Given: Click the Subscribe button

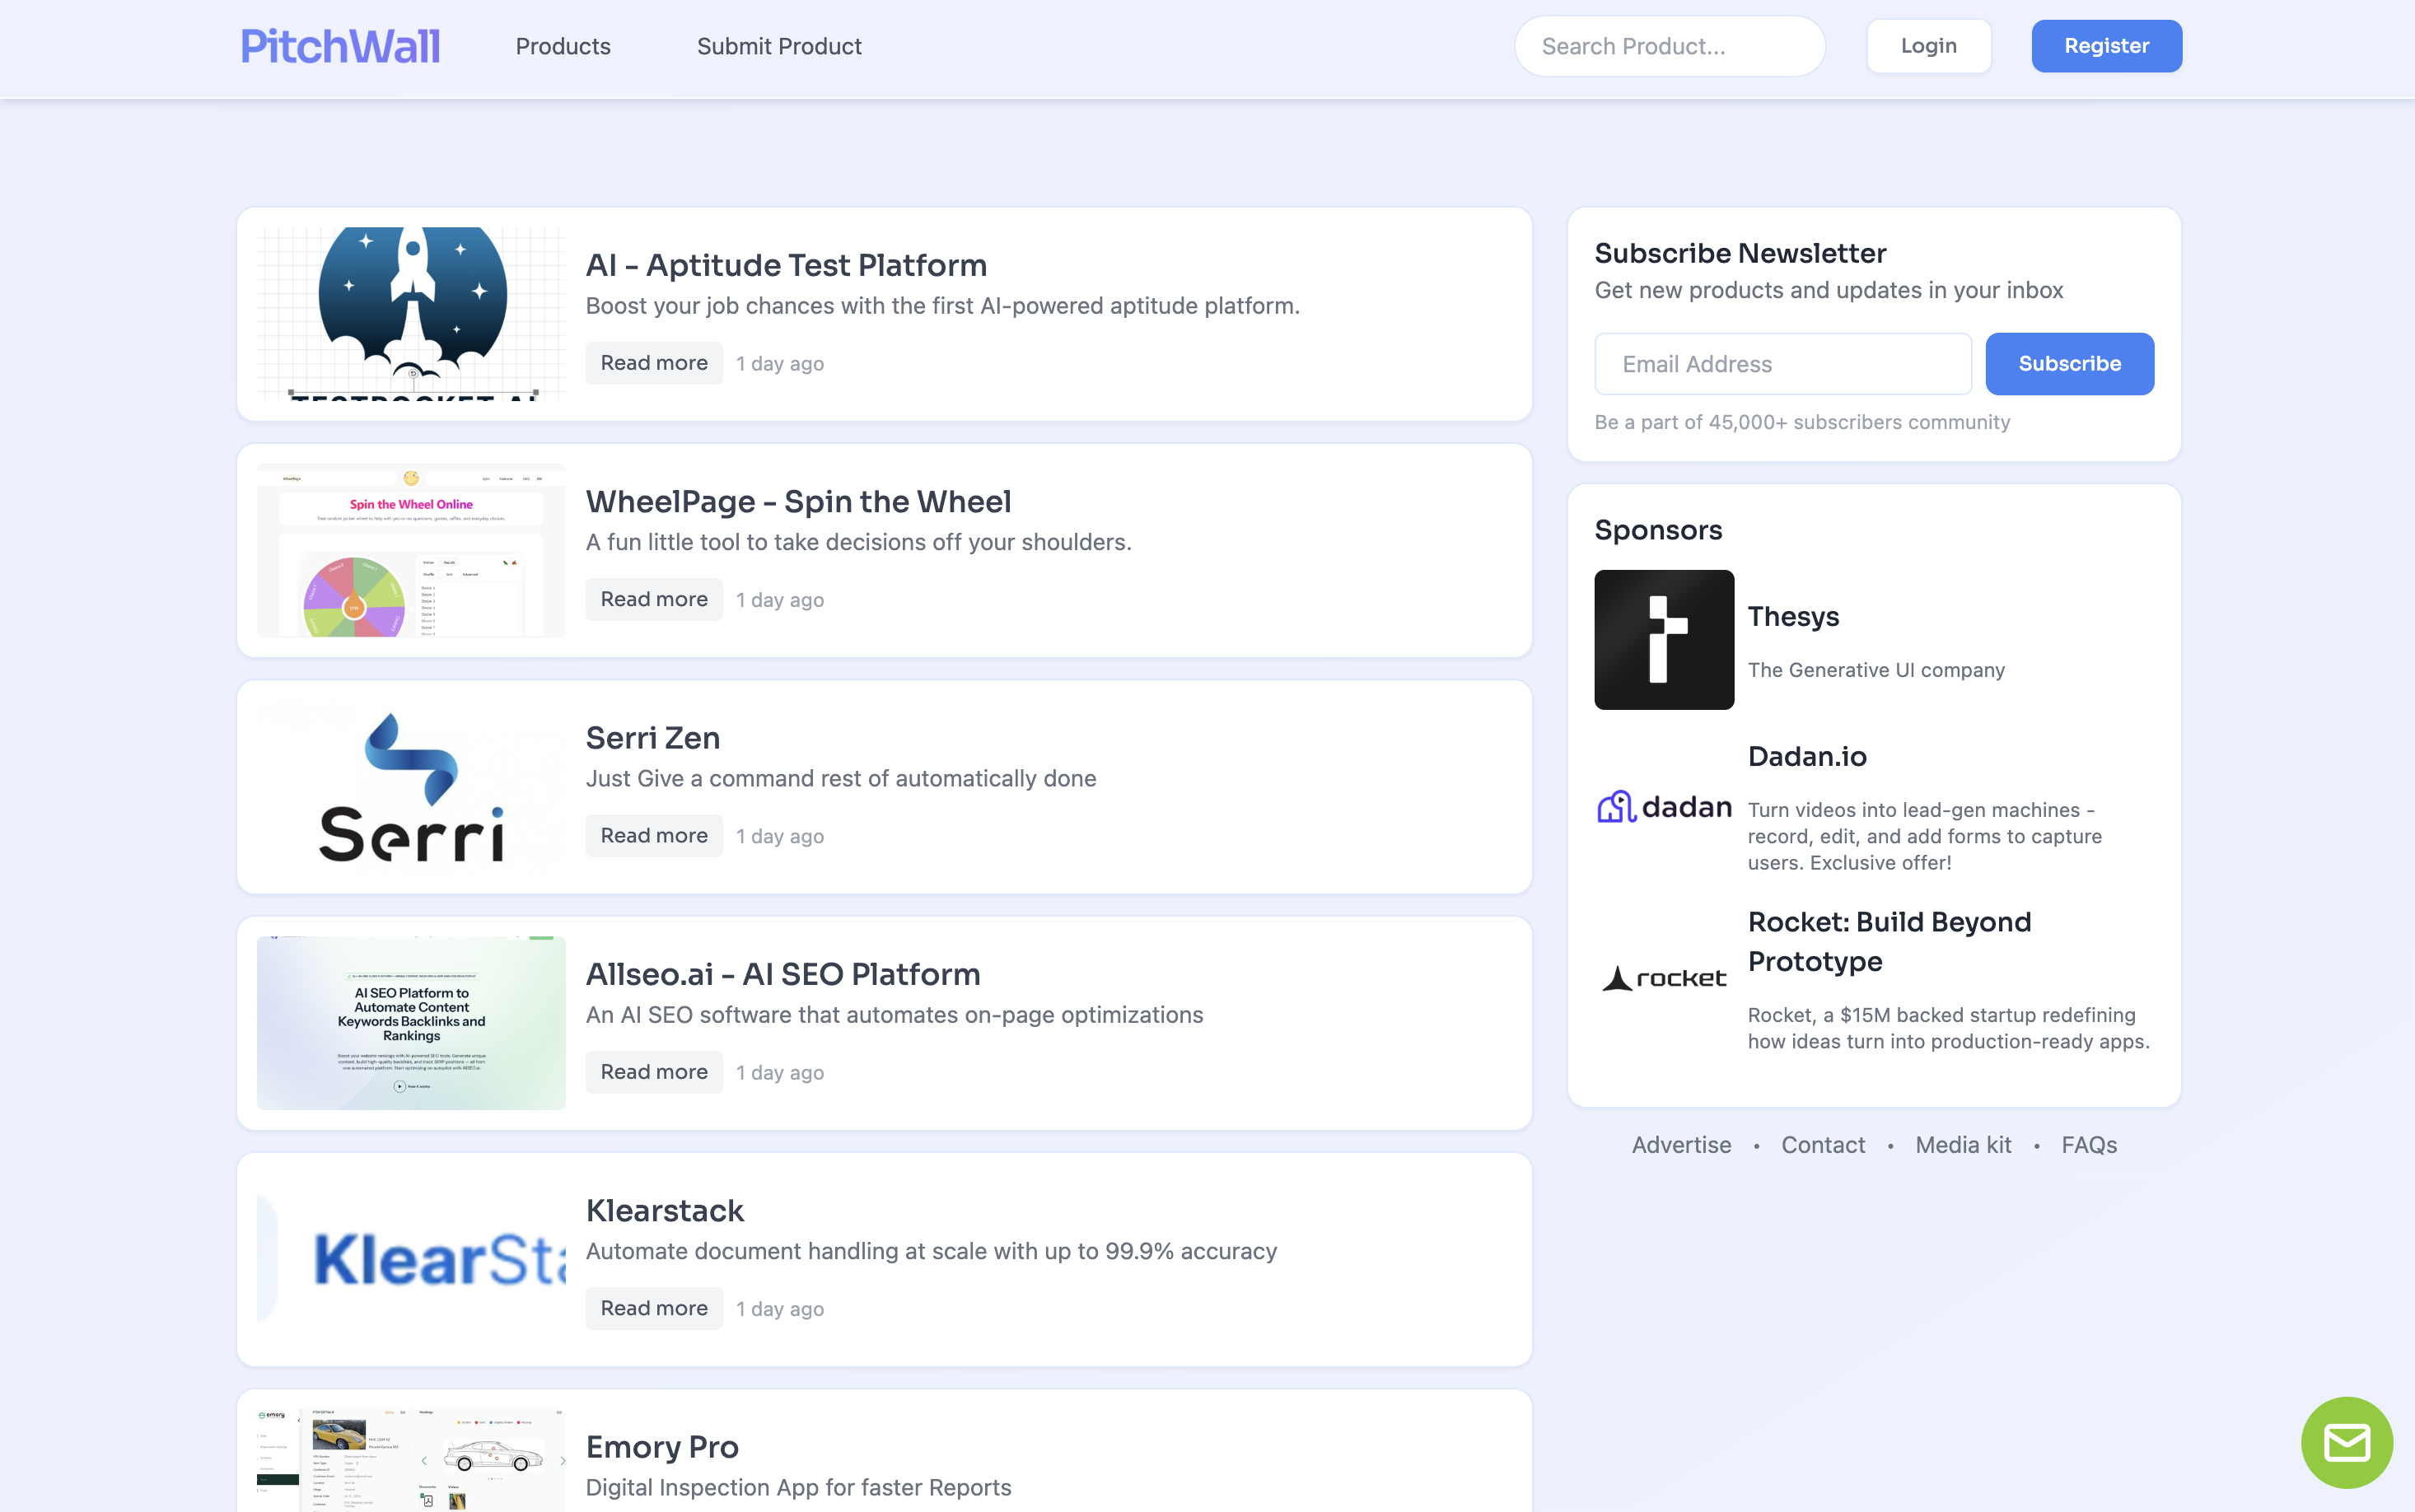Looking at the screenshot, I should coord(2069,364).
